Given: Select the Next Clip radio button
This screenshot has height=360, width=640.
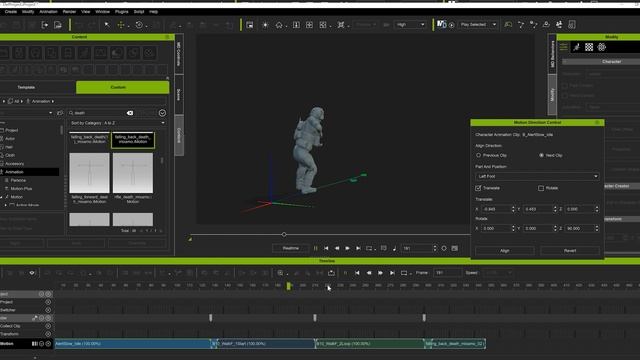Looking at the screenshot, I should [542, 156].
